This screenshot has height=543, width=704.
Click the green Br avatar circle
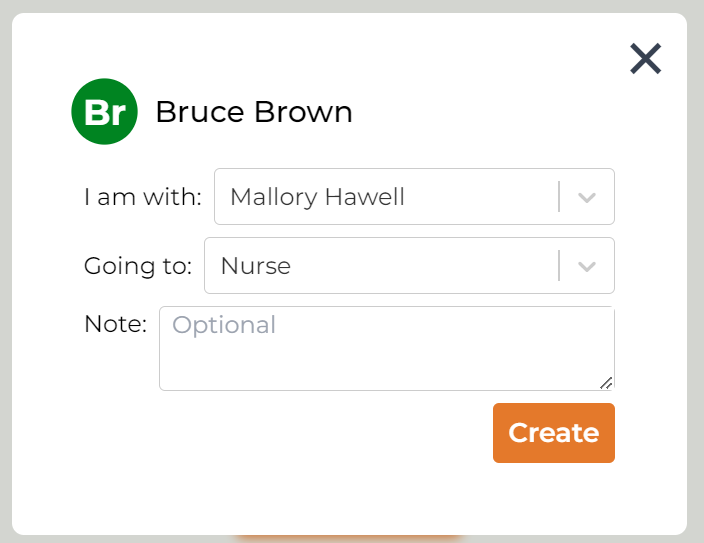pos(104,112)
